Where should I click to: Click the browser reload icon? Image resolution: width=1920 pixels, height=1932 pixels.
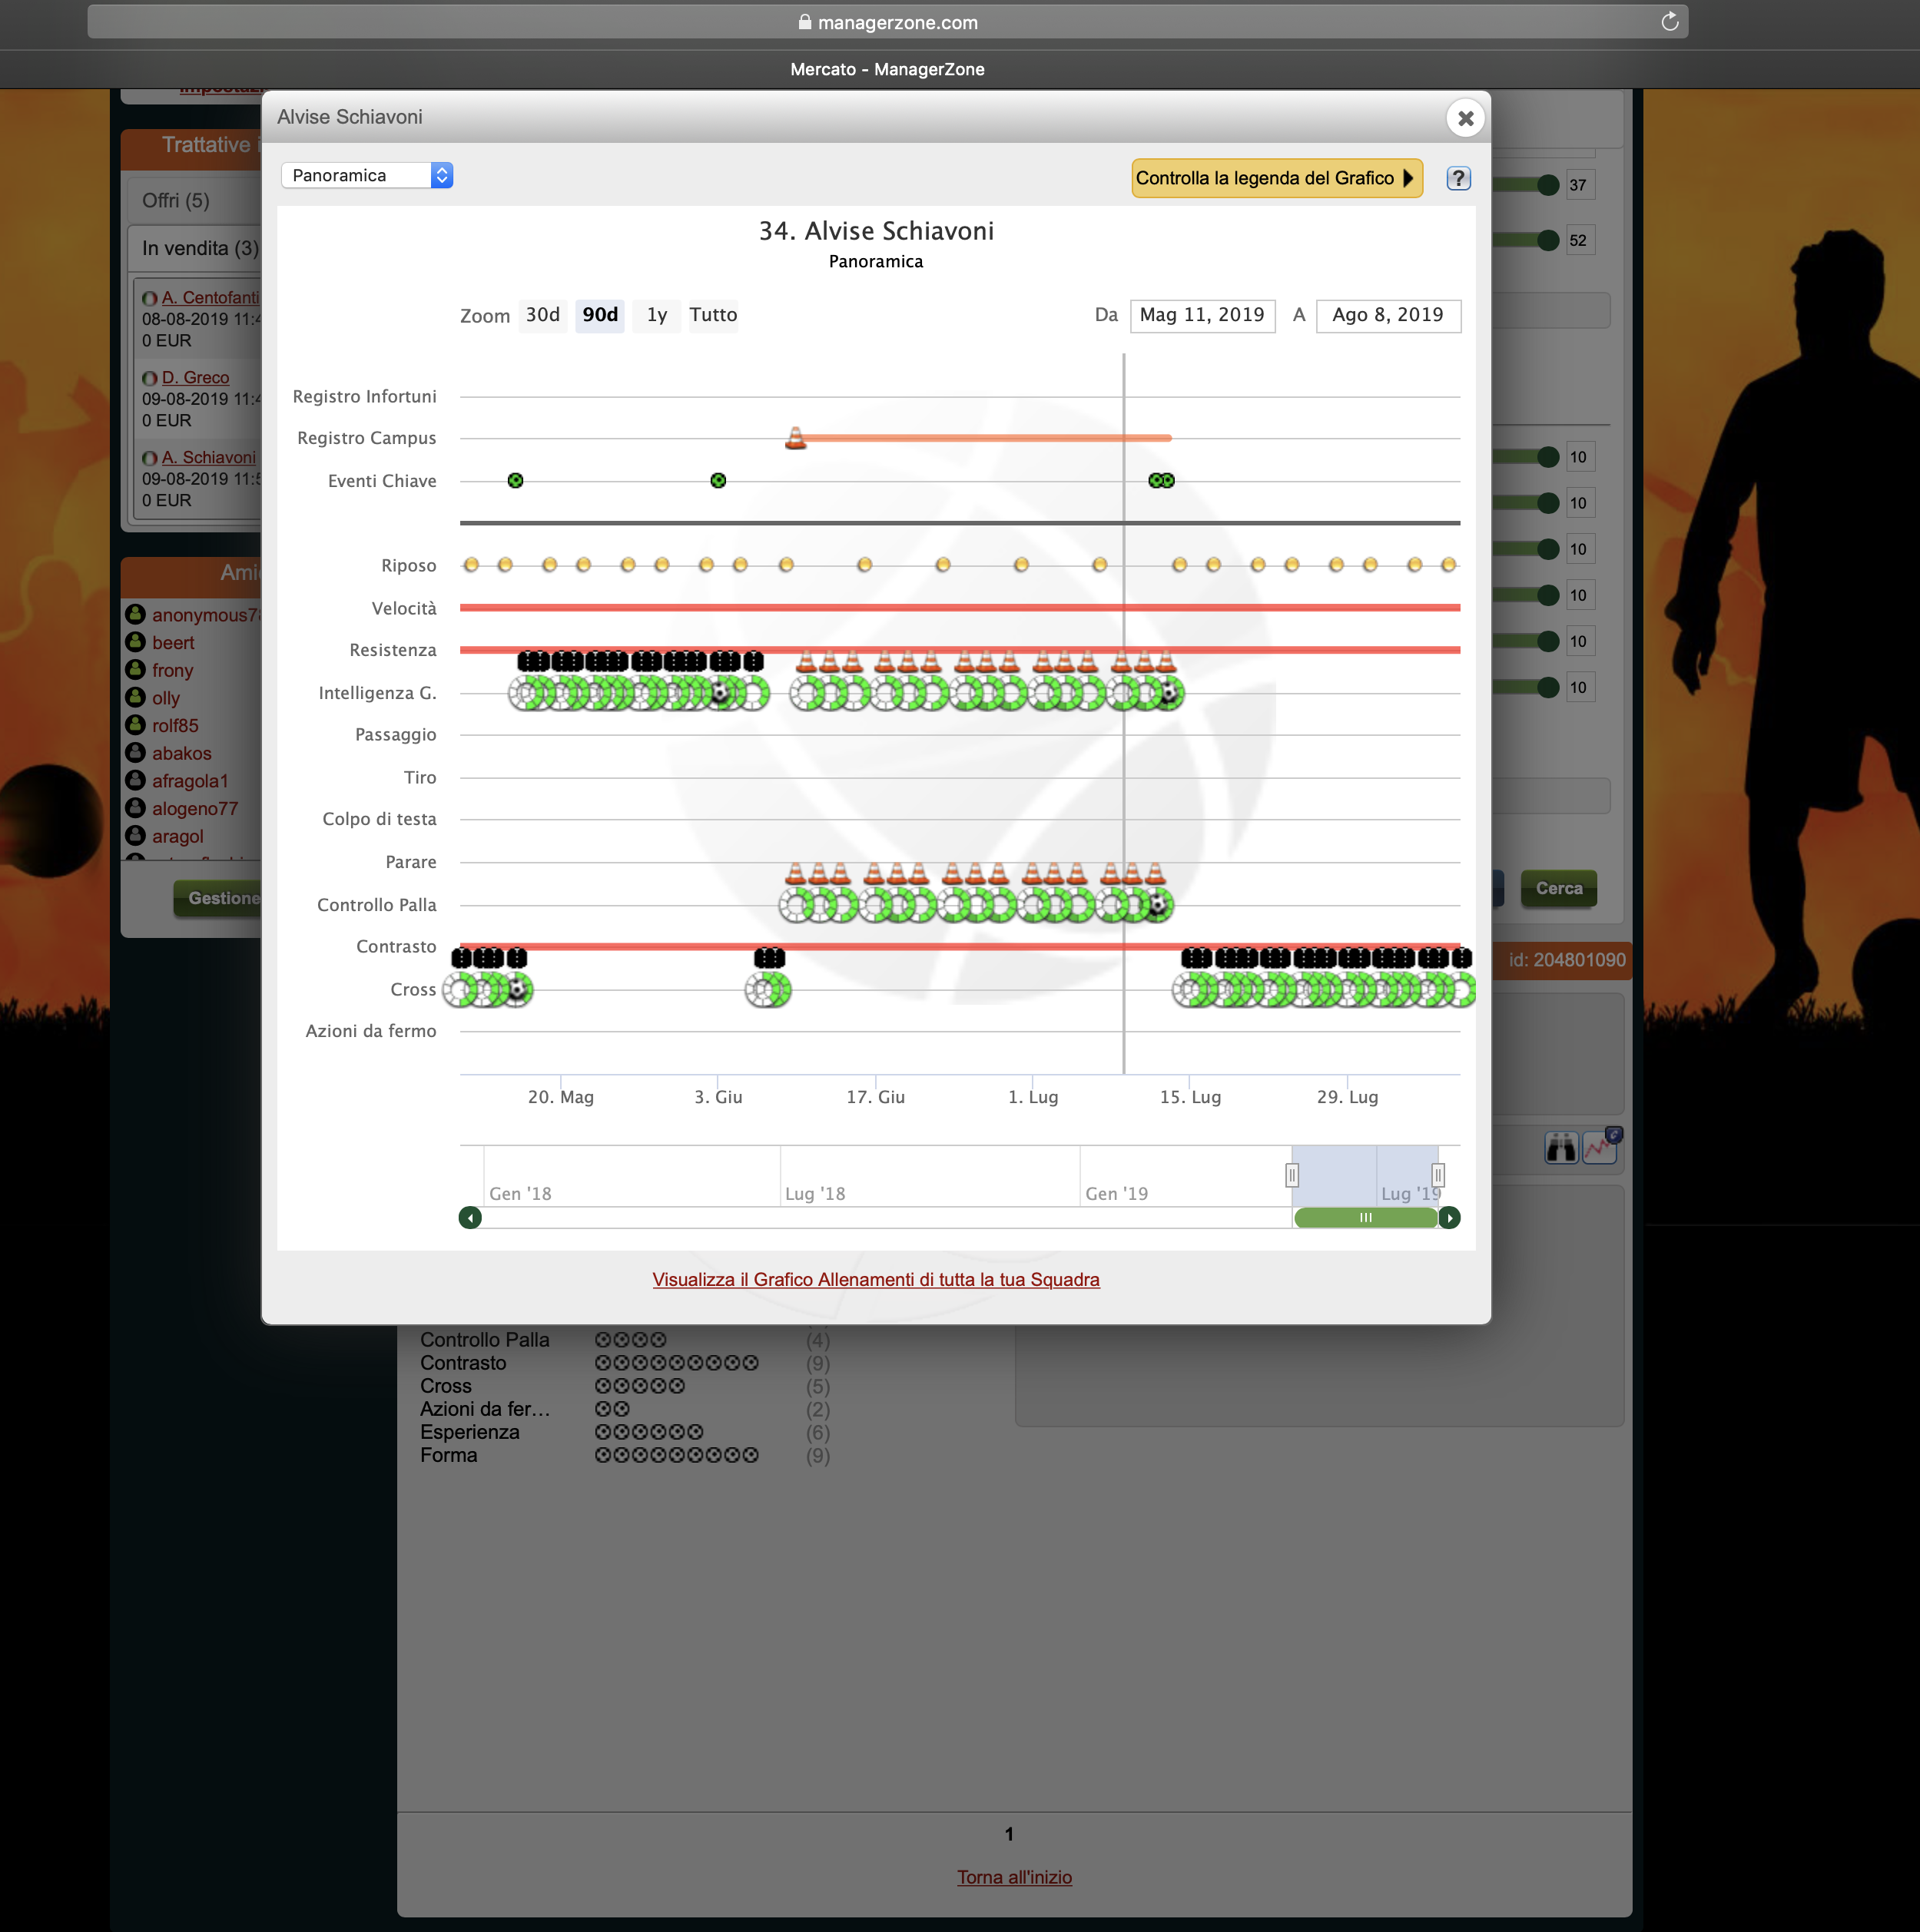(1669, 22)
